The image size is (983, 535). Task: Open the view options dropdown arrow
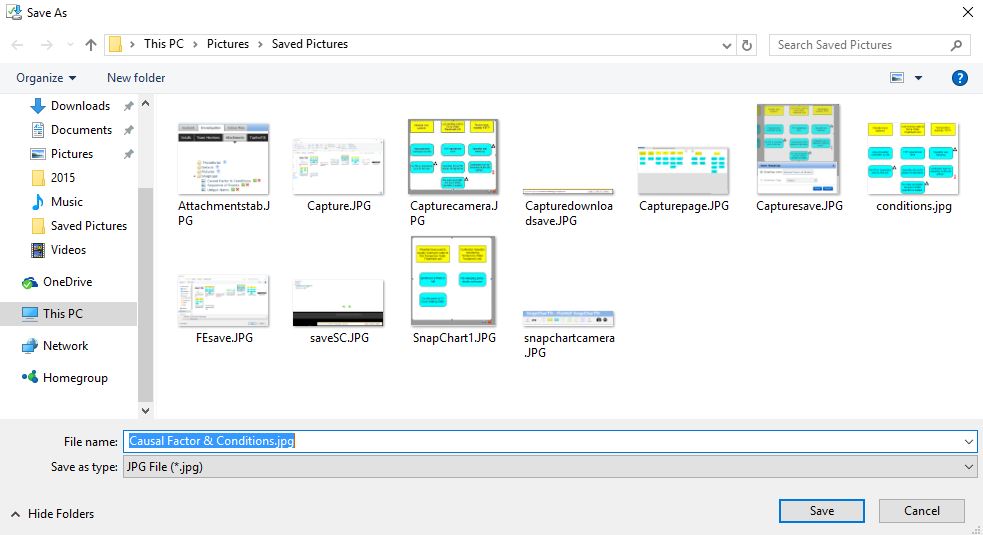pos(918,78)
